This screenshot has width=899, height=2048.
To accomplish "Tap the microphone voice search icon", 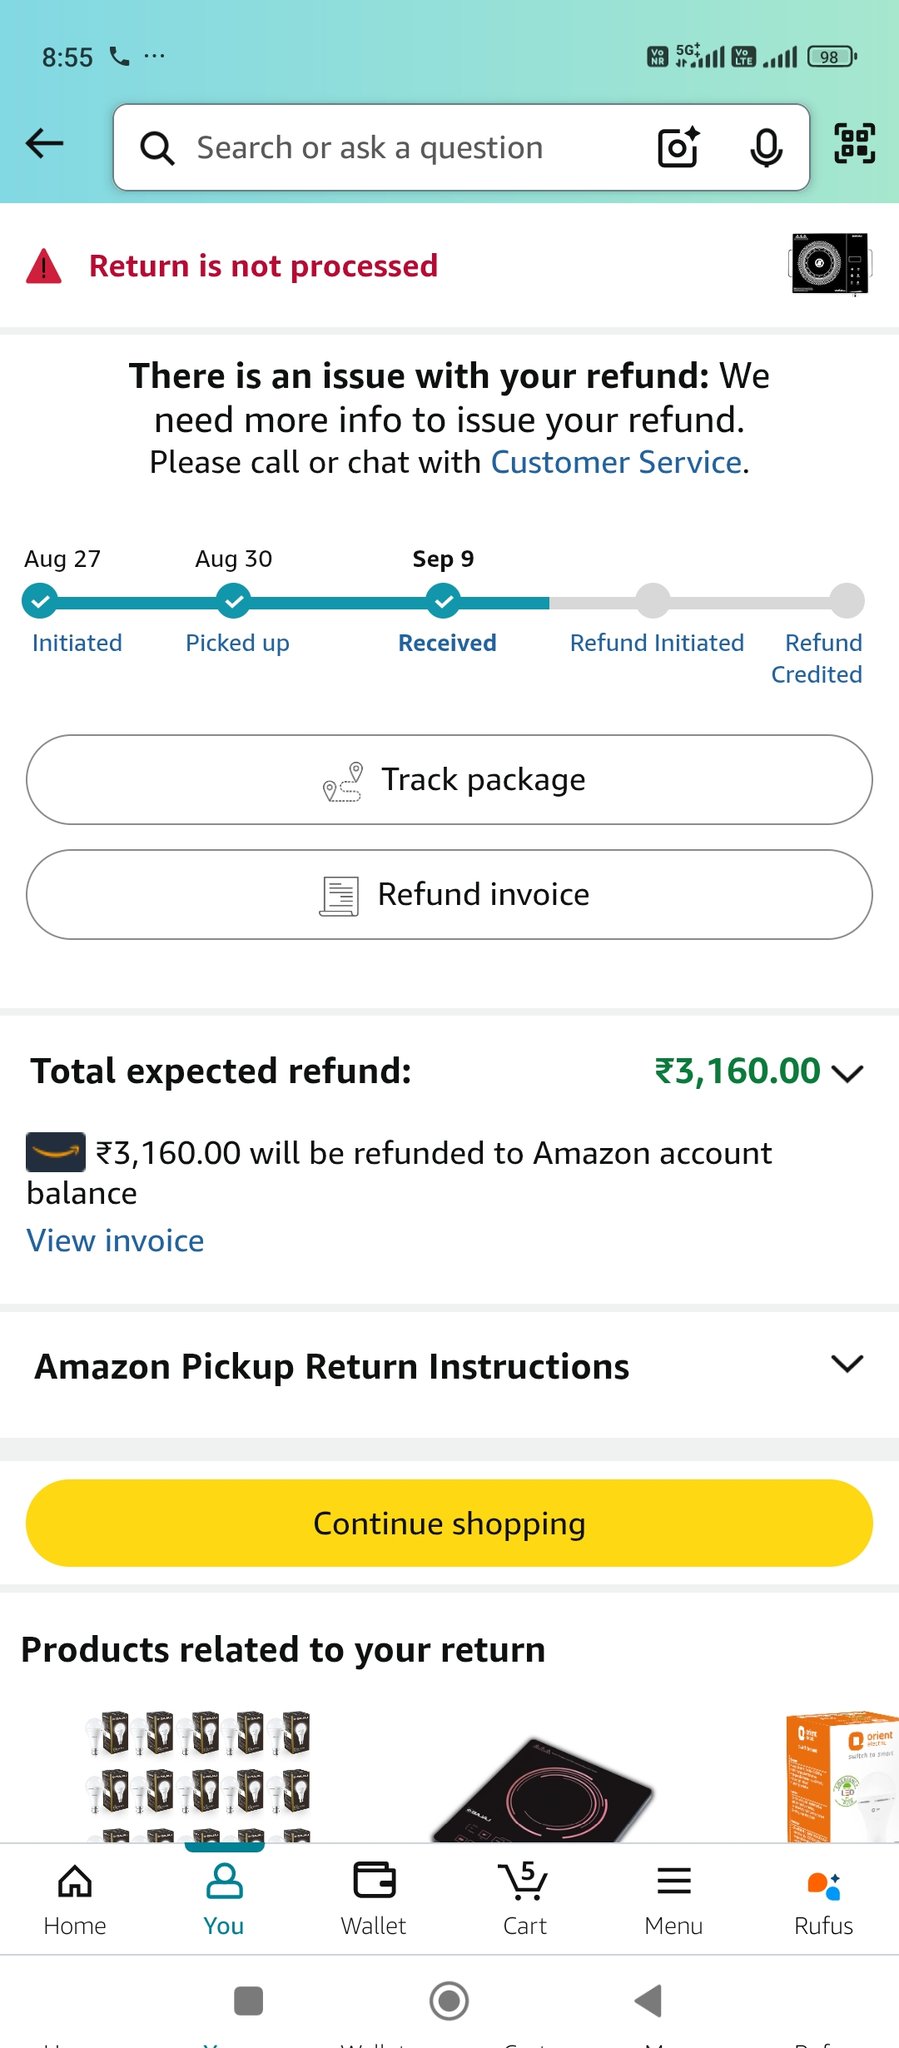I will point(766,148).
